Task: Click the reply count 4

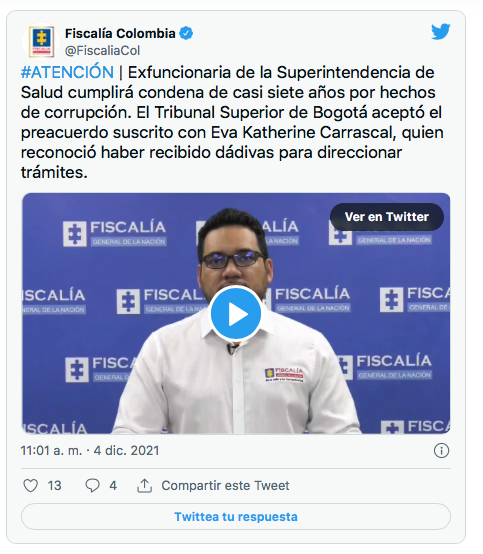Action: (x=113, y=486)
